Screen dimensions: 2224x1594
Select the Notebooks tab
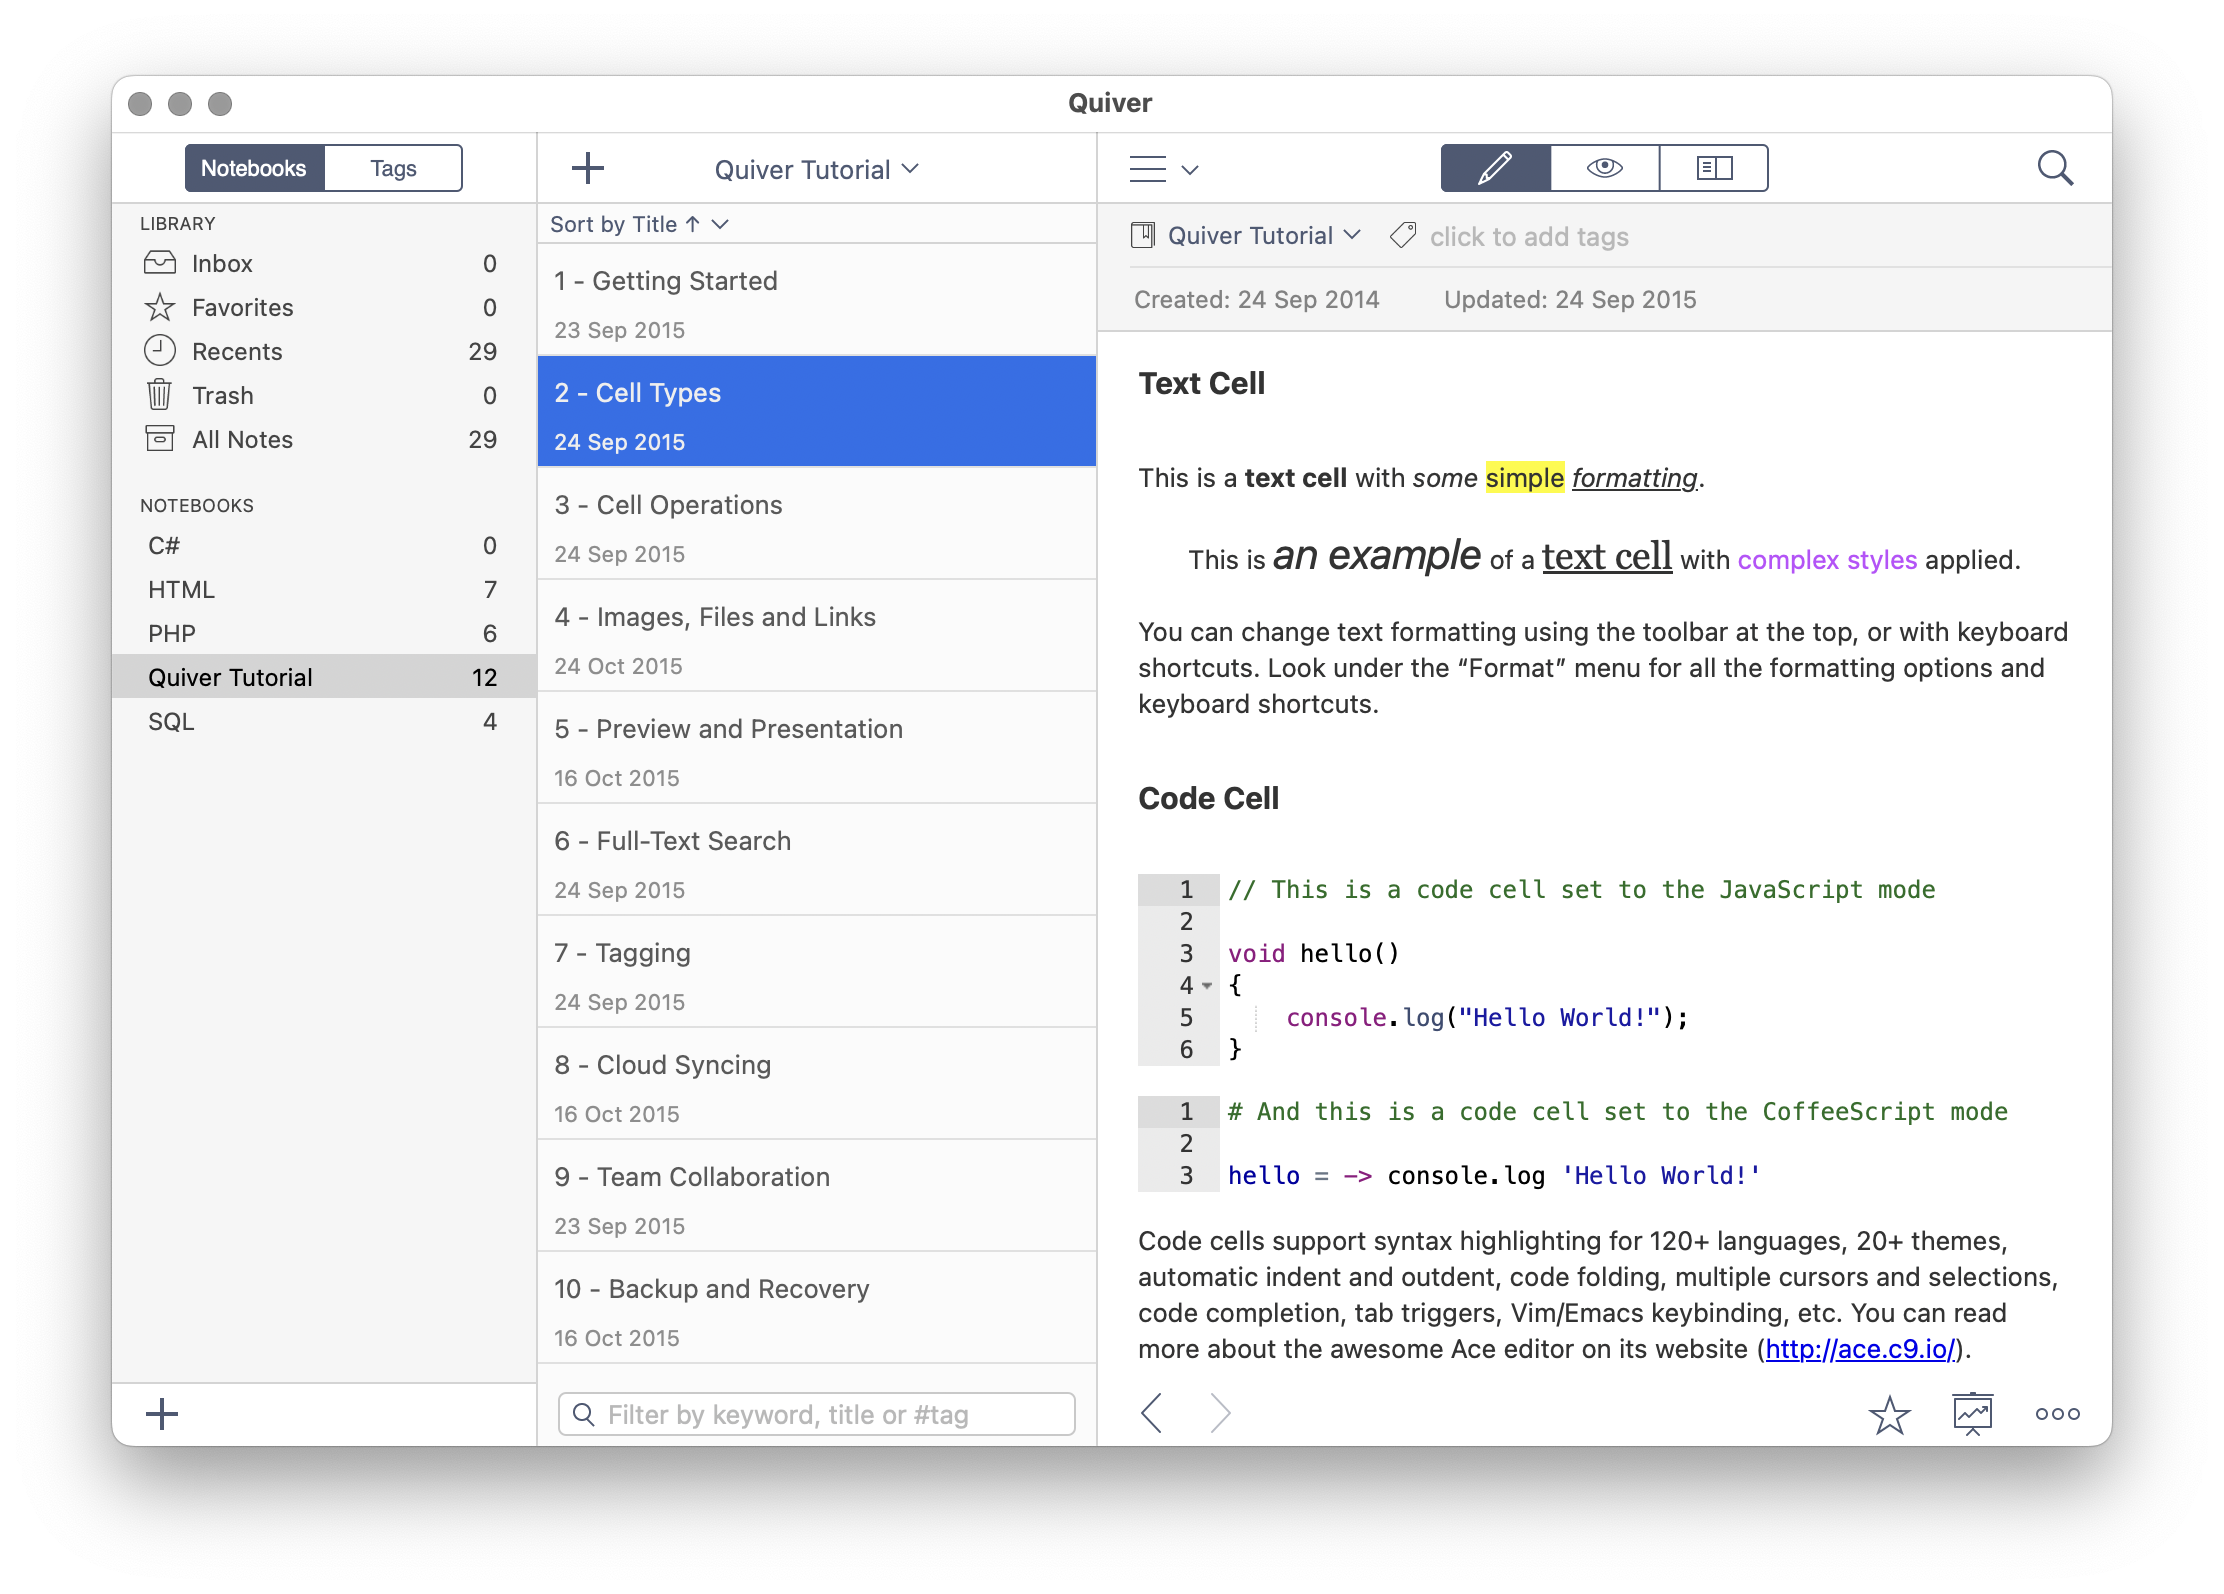(254, 168)
